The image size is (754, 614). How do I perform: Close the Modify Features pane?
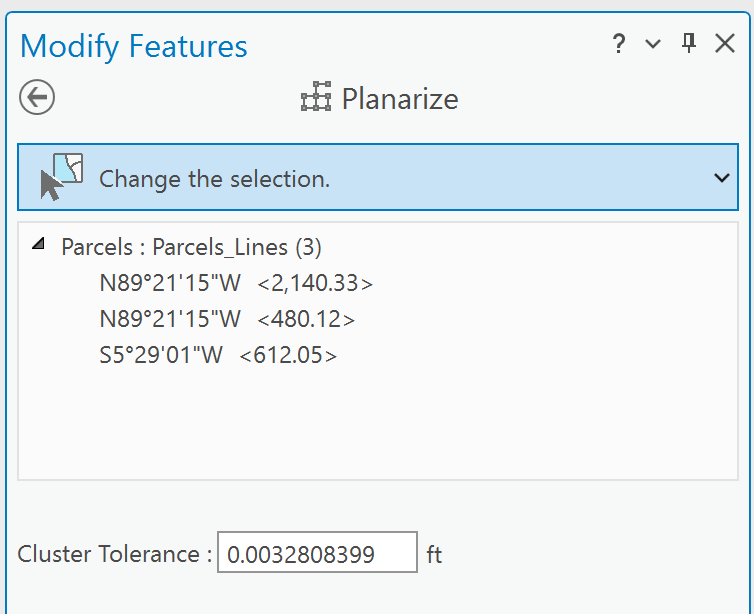pos(725,44)
